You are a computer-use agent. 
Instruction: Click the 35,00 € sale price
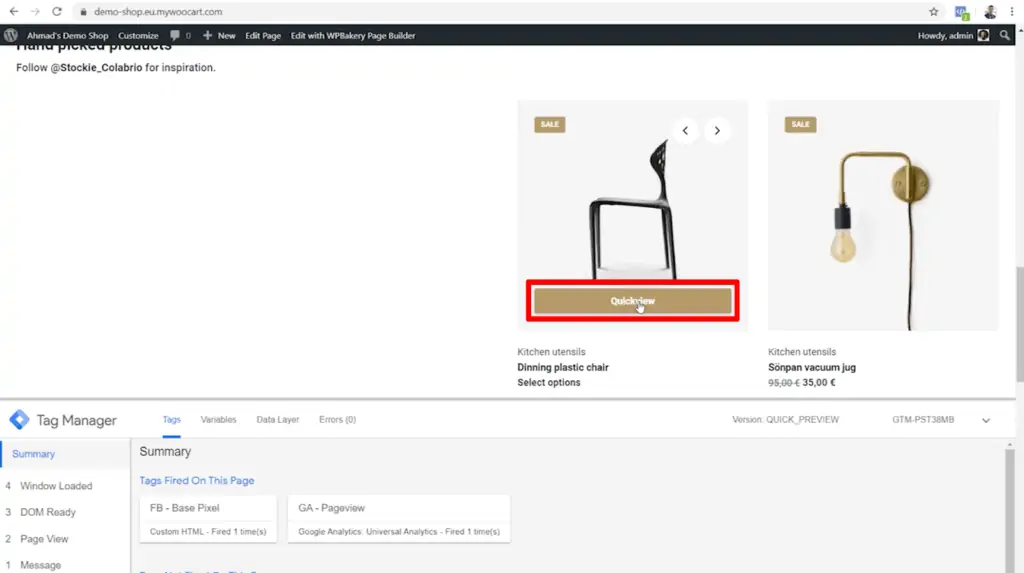819,382
